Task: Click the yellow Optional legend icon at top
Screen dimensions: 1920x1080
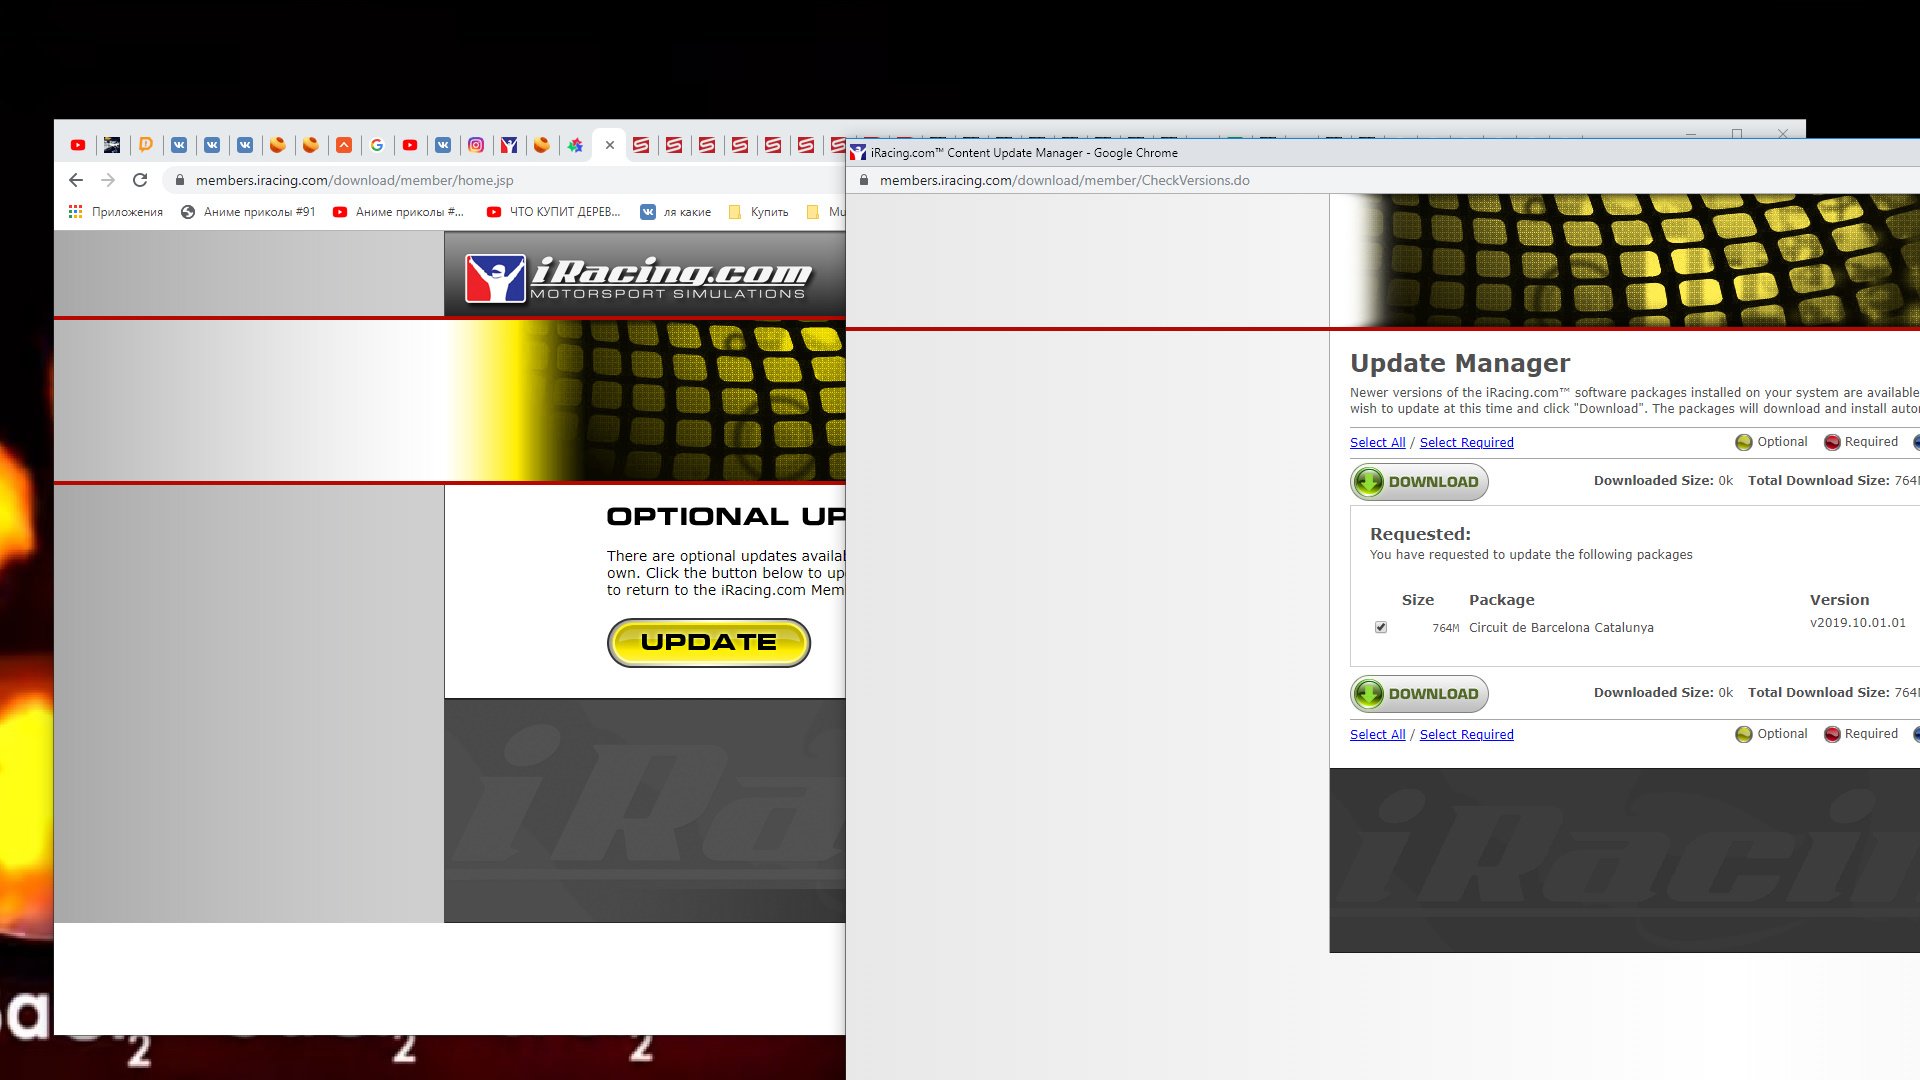Action: pos(1744,442)
